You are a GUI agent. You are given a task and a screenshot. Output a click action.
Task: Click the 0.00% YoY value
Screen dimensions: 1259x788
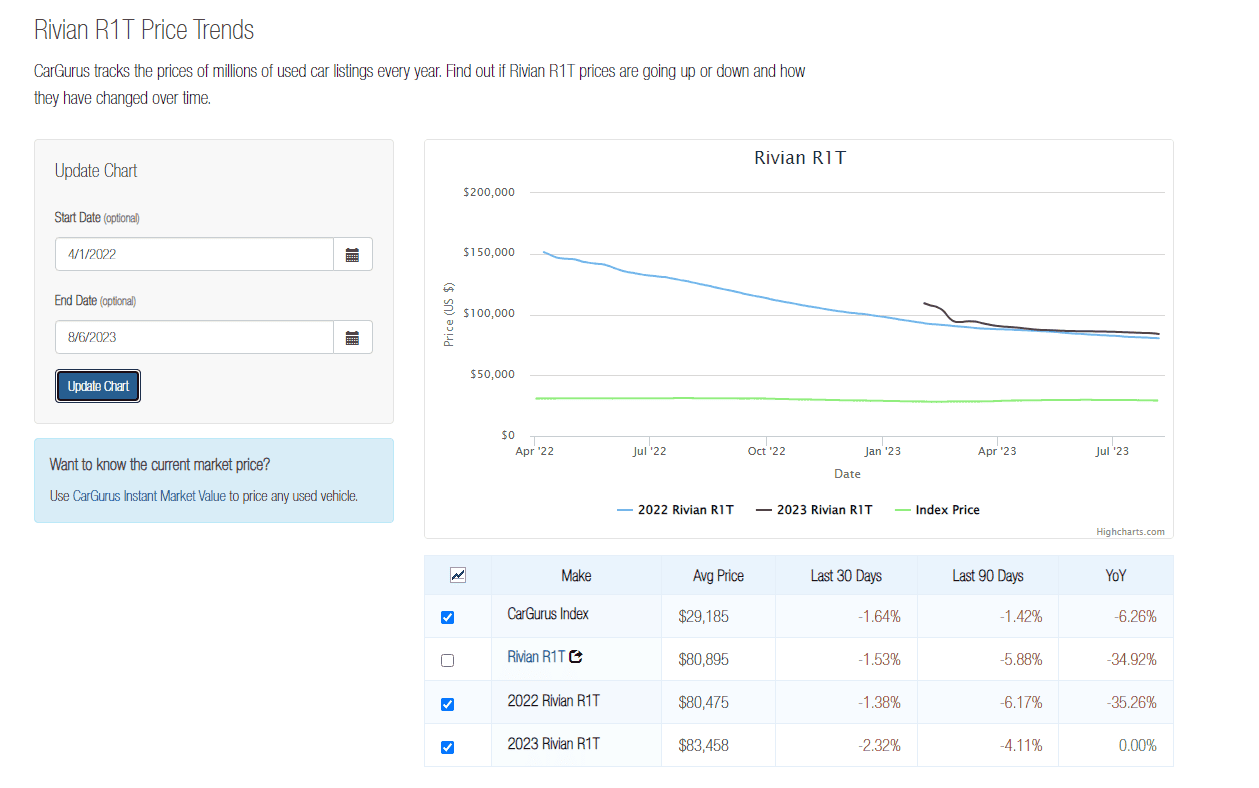[x=1138, y=746]
